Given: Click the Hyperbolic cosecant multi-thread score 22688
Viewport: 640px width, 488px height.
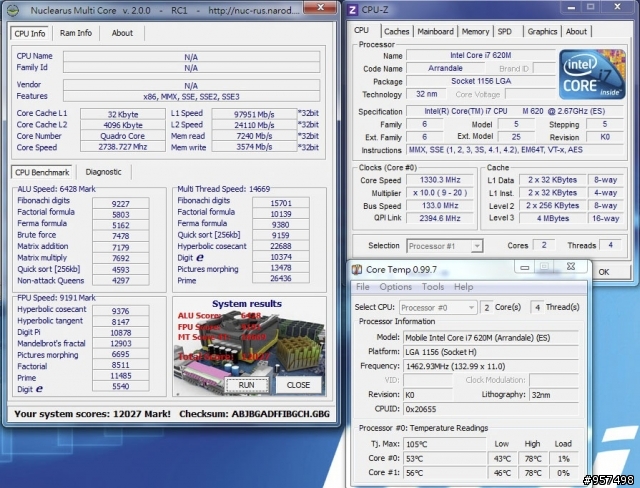Looking at the screenshot, I should (x=281, y=246).
